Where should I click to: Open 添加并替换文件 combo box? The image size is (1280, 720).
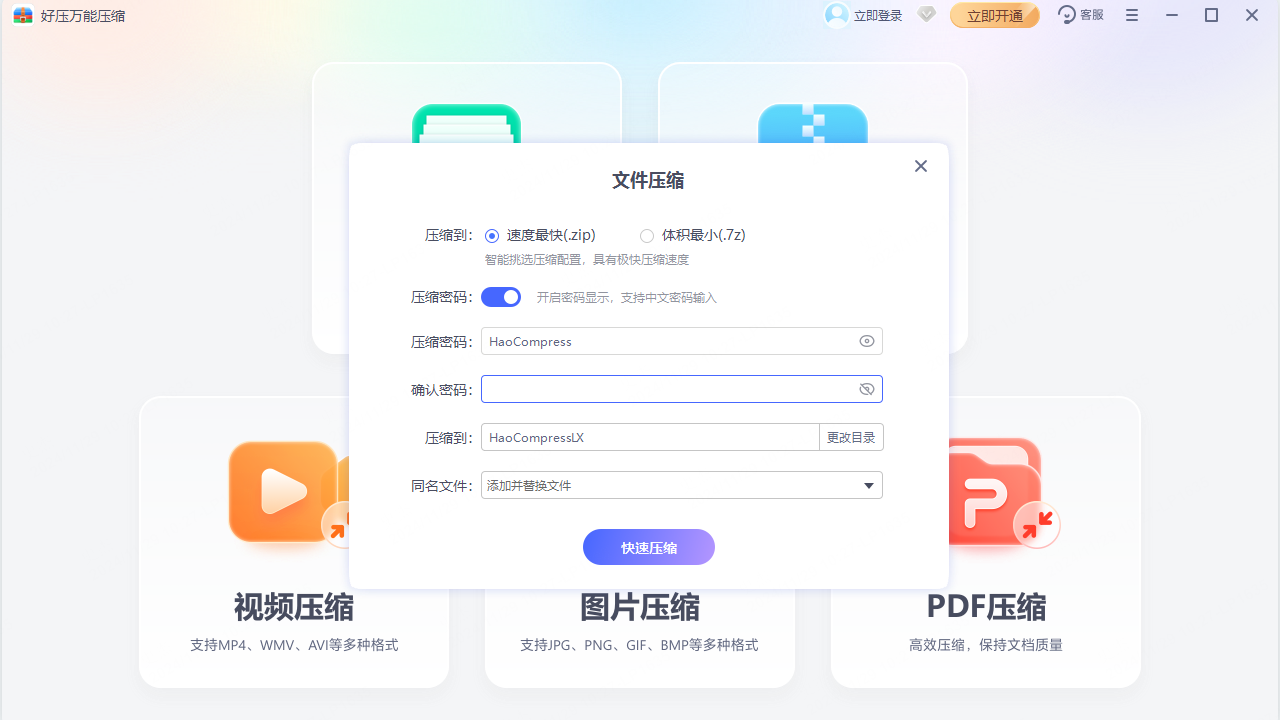pos(670,486)
